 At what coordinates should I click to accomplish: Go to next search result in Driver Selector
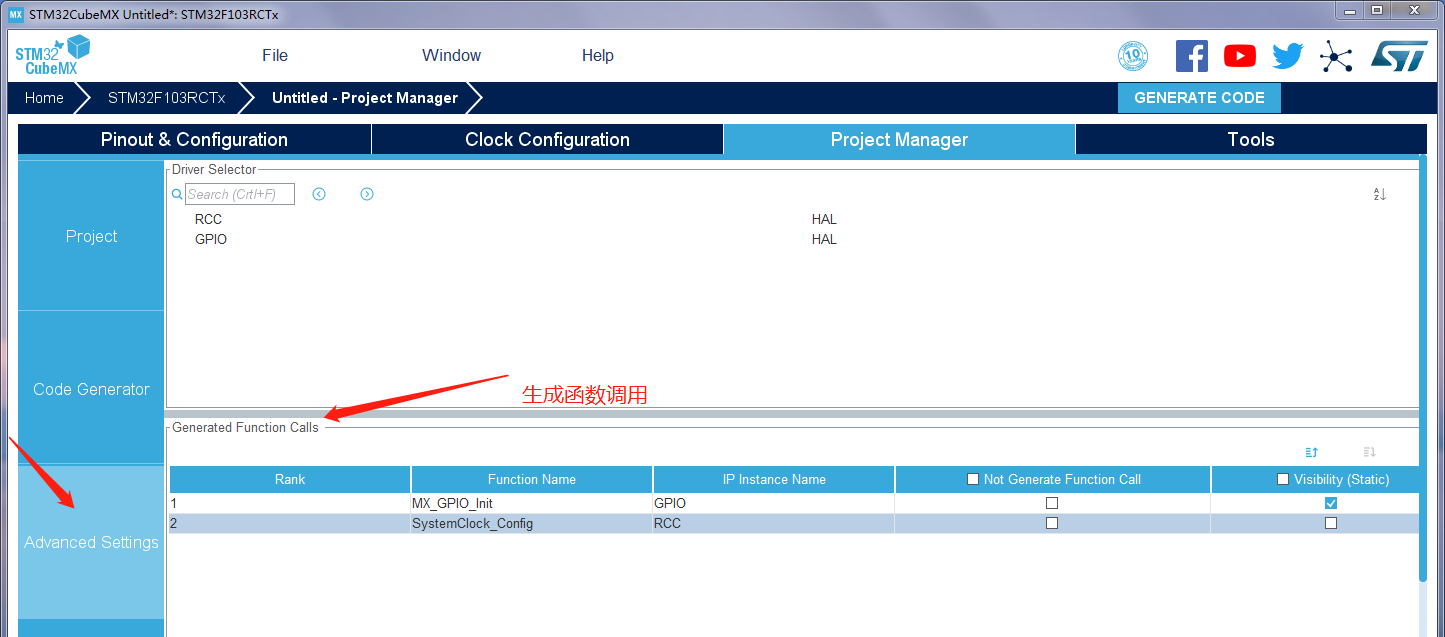(367, 194)
